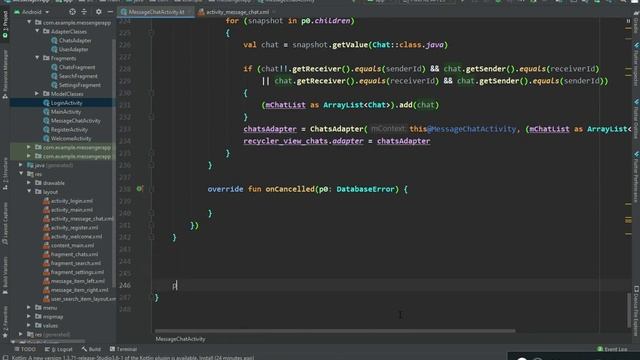The width and height of the screenshot is (640, 360).
Task: Toggle code fold marker at line 235
Action: click(x=151, y=153)
